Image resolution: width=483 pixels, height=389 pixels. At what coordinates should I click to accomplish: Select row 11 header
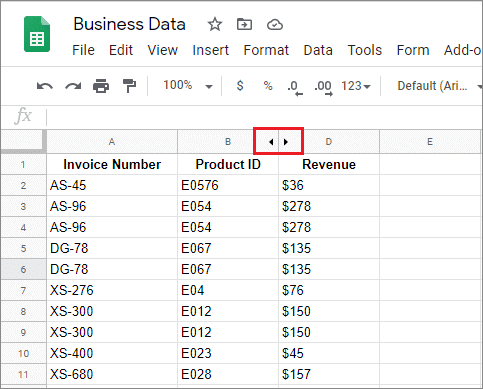23,374
